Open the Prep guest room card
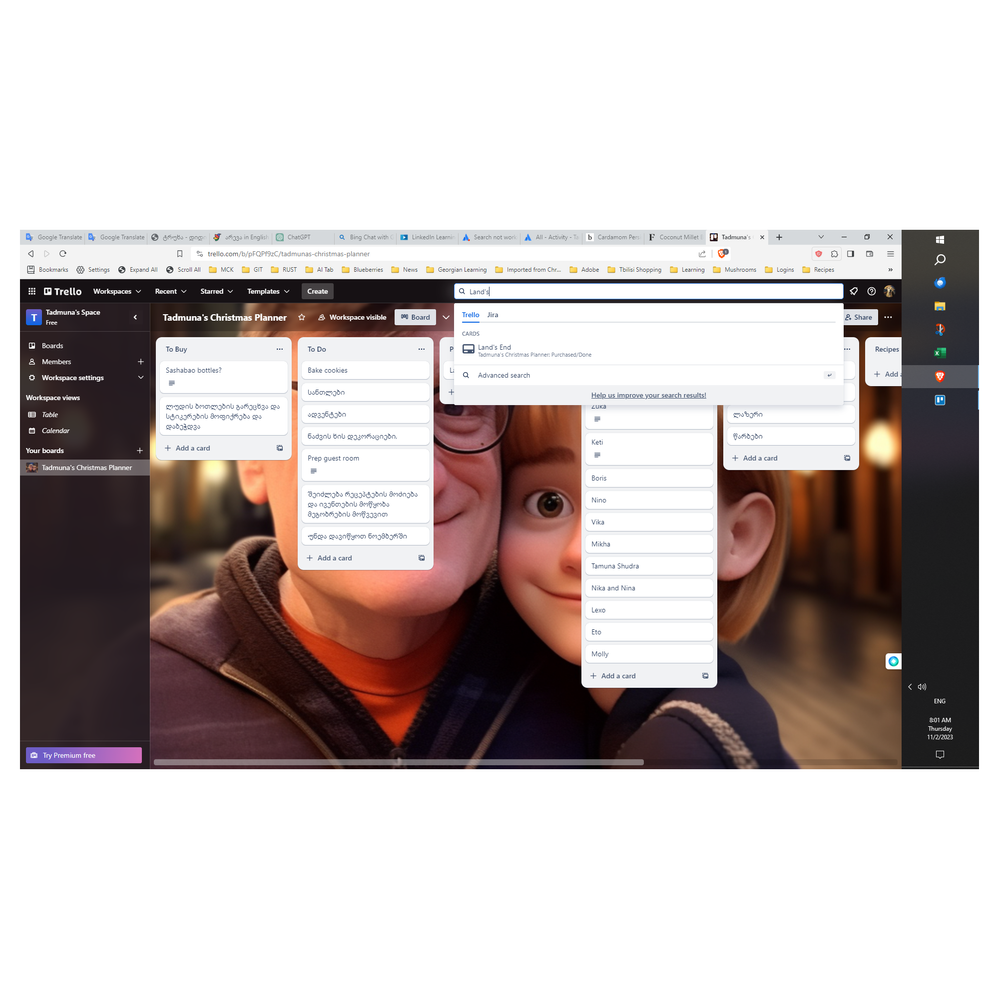The width and height of the screenshot is (999, 999). [364, 464]
